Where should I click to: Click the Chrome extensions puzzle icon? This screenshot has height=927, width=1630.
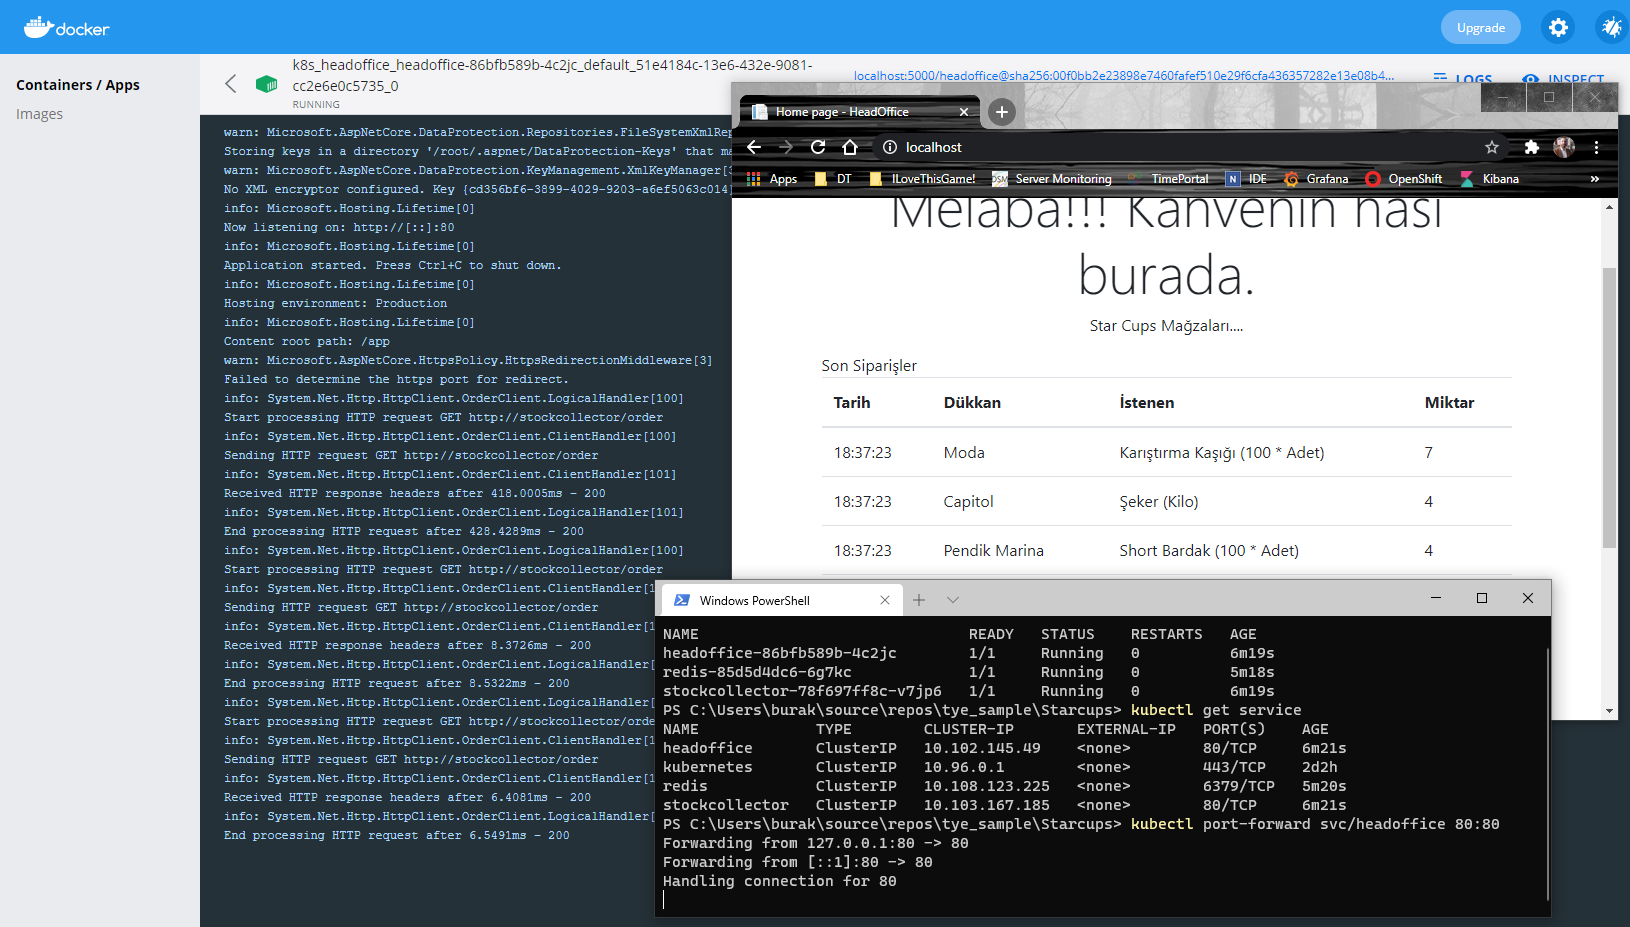point(1531,147)
